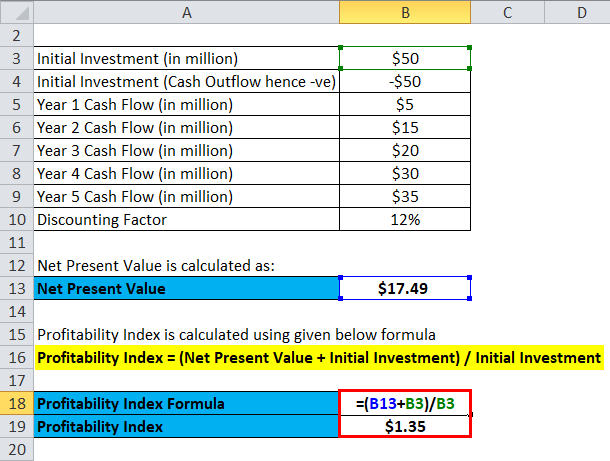The image size is (610, 461).
Task: Click the select-all corner of the sheet
Action: [x=17, y=12]
